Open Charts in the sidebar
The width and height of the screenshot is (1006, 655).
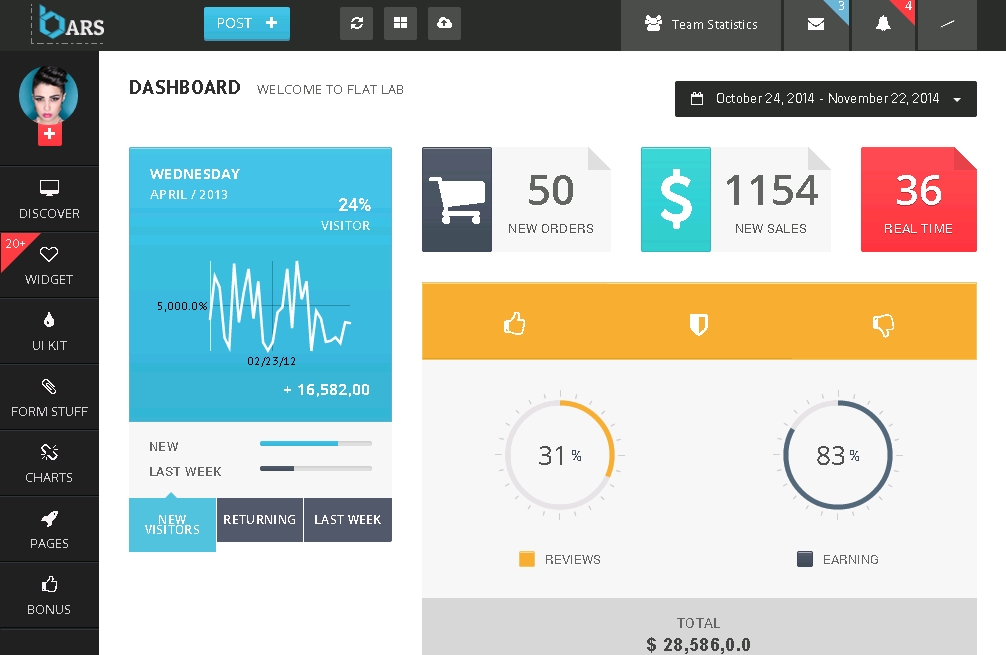pos(49,463)
